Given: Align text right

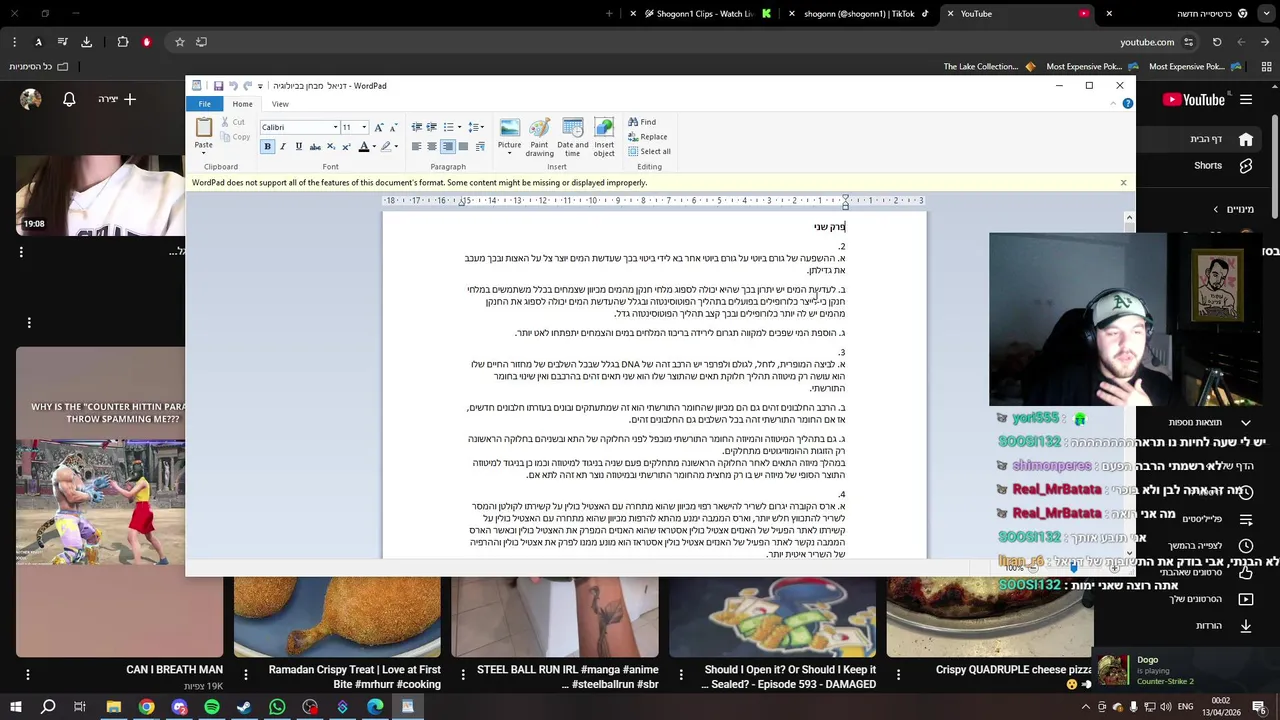Looking at the screenshot, I should [447, 147].
